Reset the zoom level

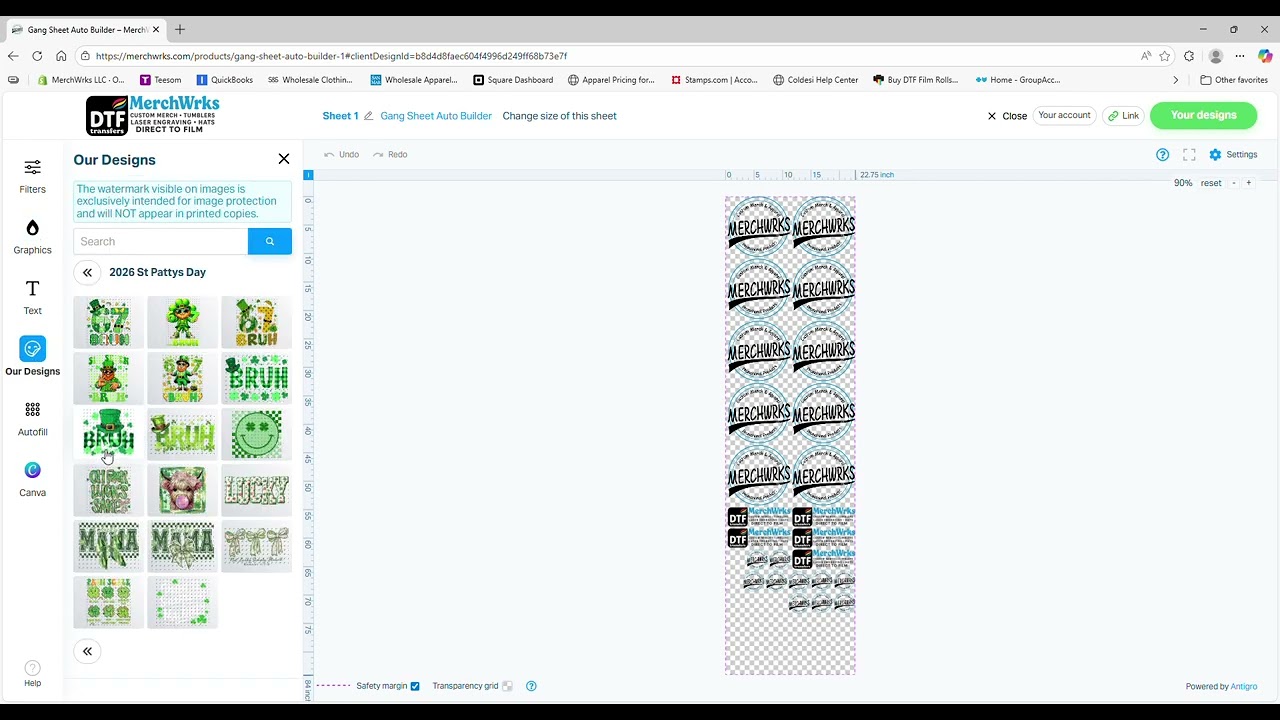pyautogui.click(x=1211, y=183)
